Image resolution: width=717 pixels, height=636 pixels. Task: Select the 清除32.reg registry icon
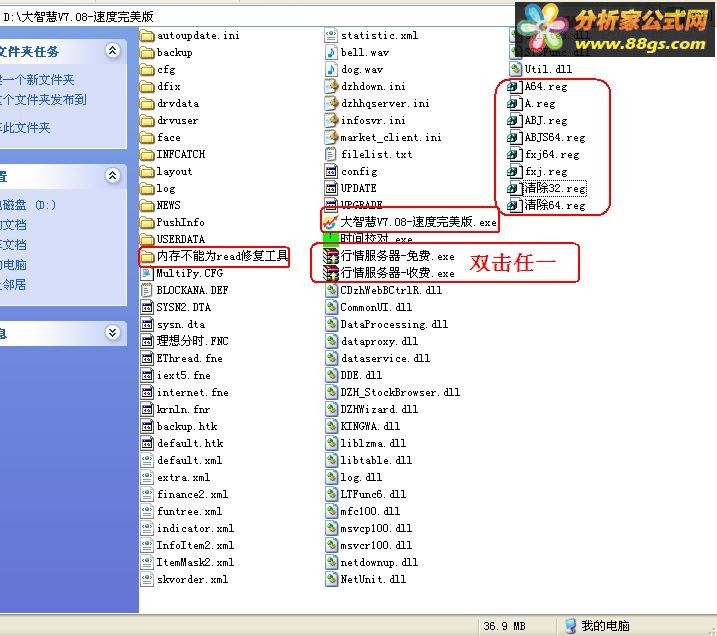(514, 188)
